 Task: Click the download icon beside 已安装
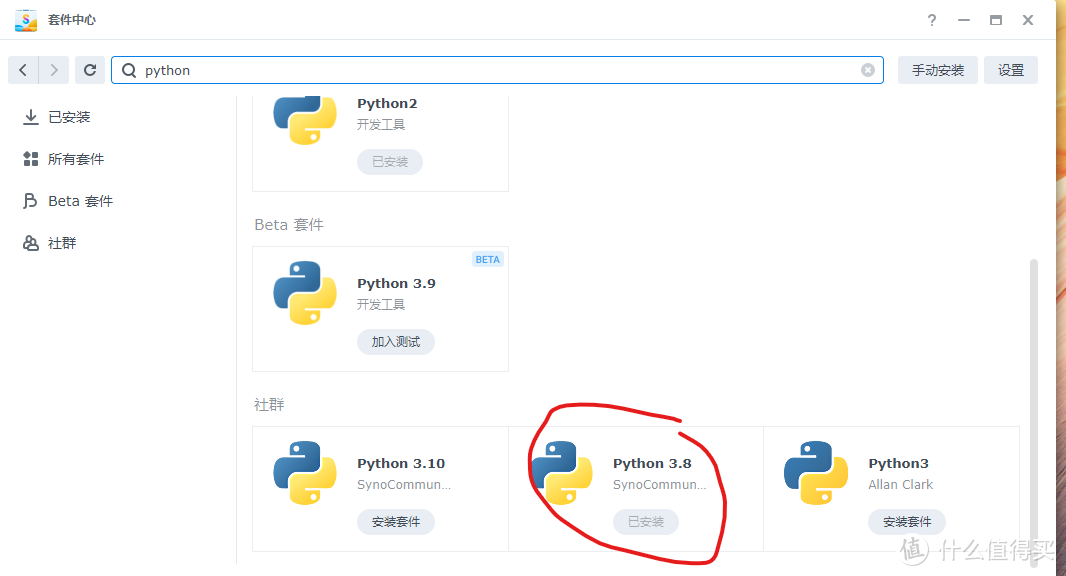(31, 116)
